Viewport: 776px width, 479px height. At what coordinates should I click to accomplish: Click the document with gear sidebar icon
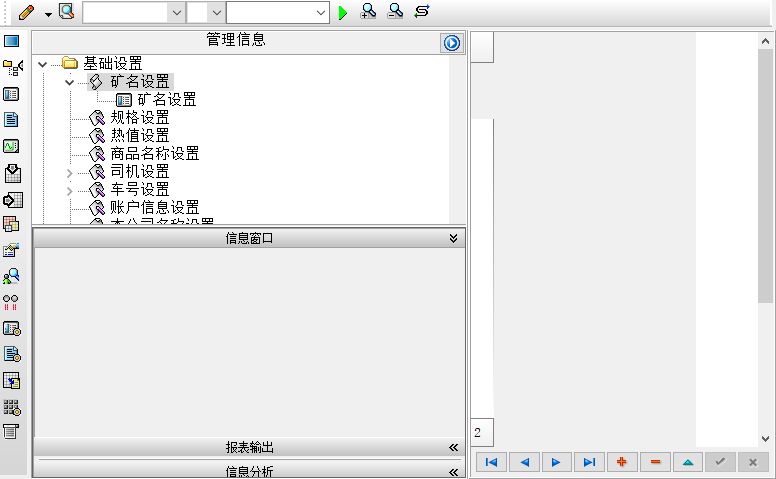12,354
